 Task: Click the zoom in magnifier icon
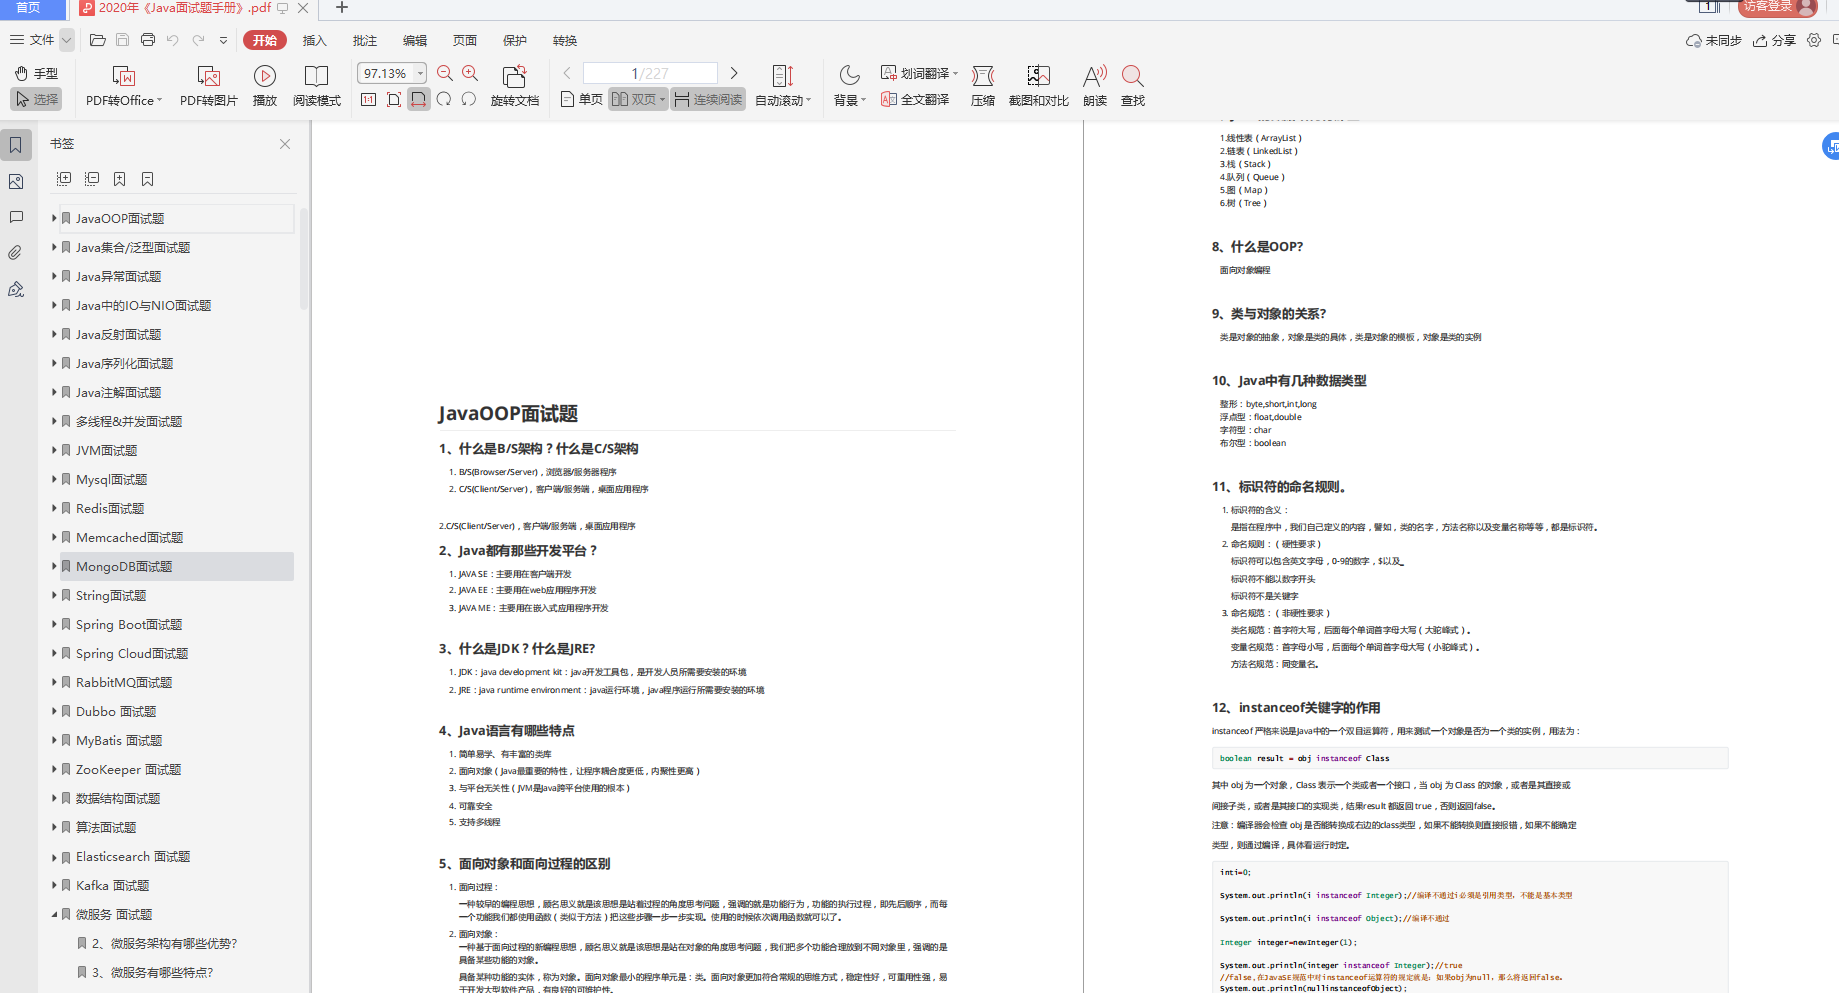tap(470, 73)
